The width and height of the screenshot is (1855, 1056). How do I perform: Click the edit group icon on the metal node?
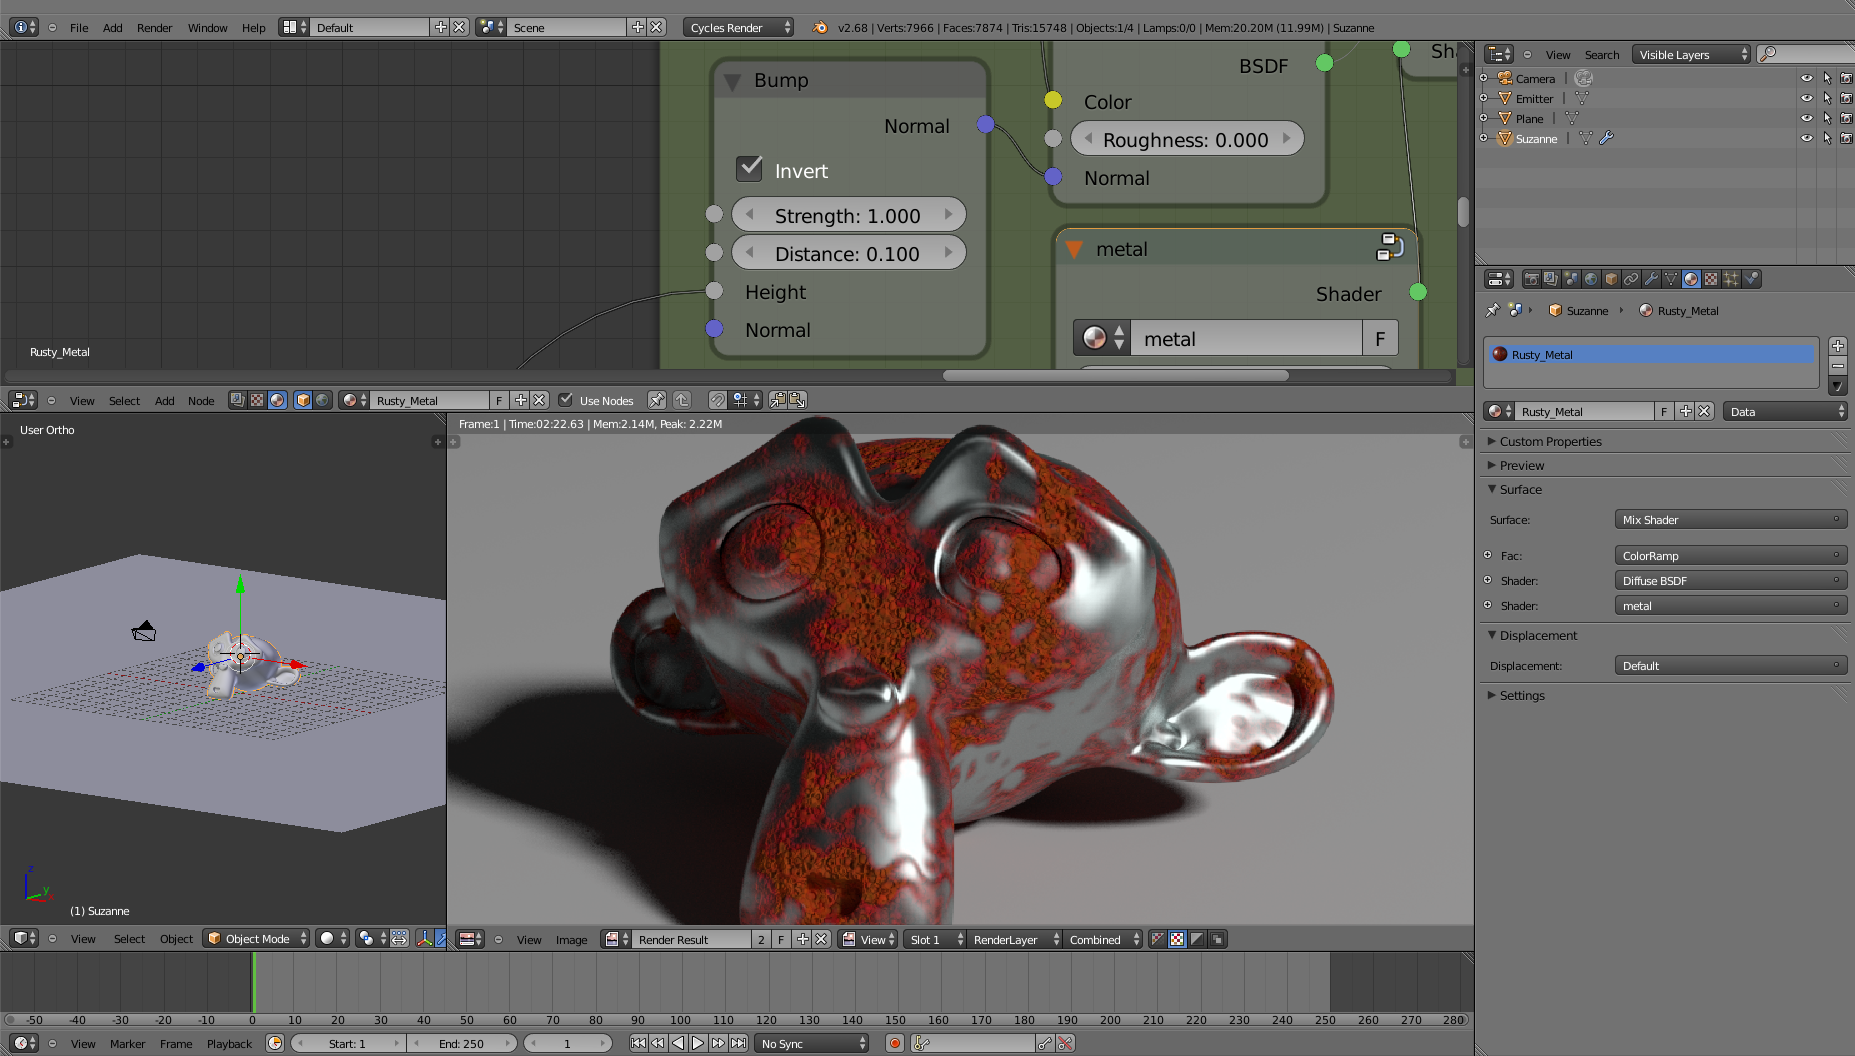1390,246
